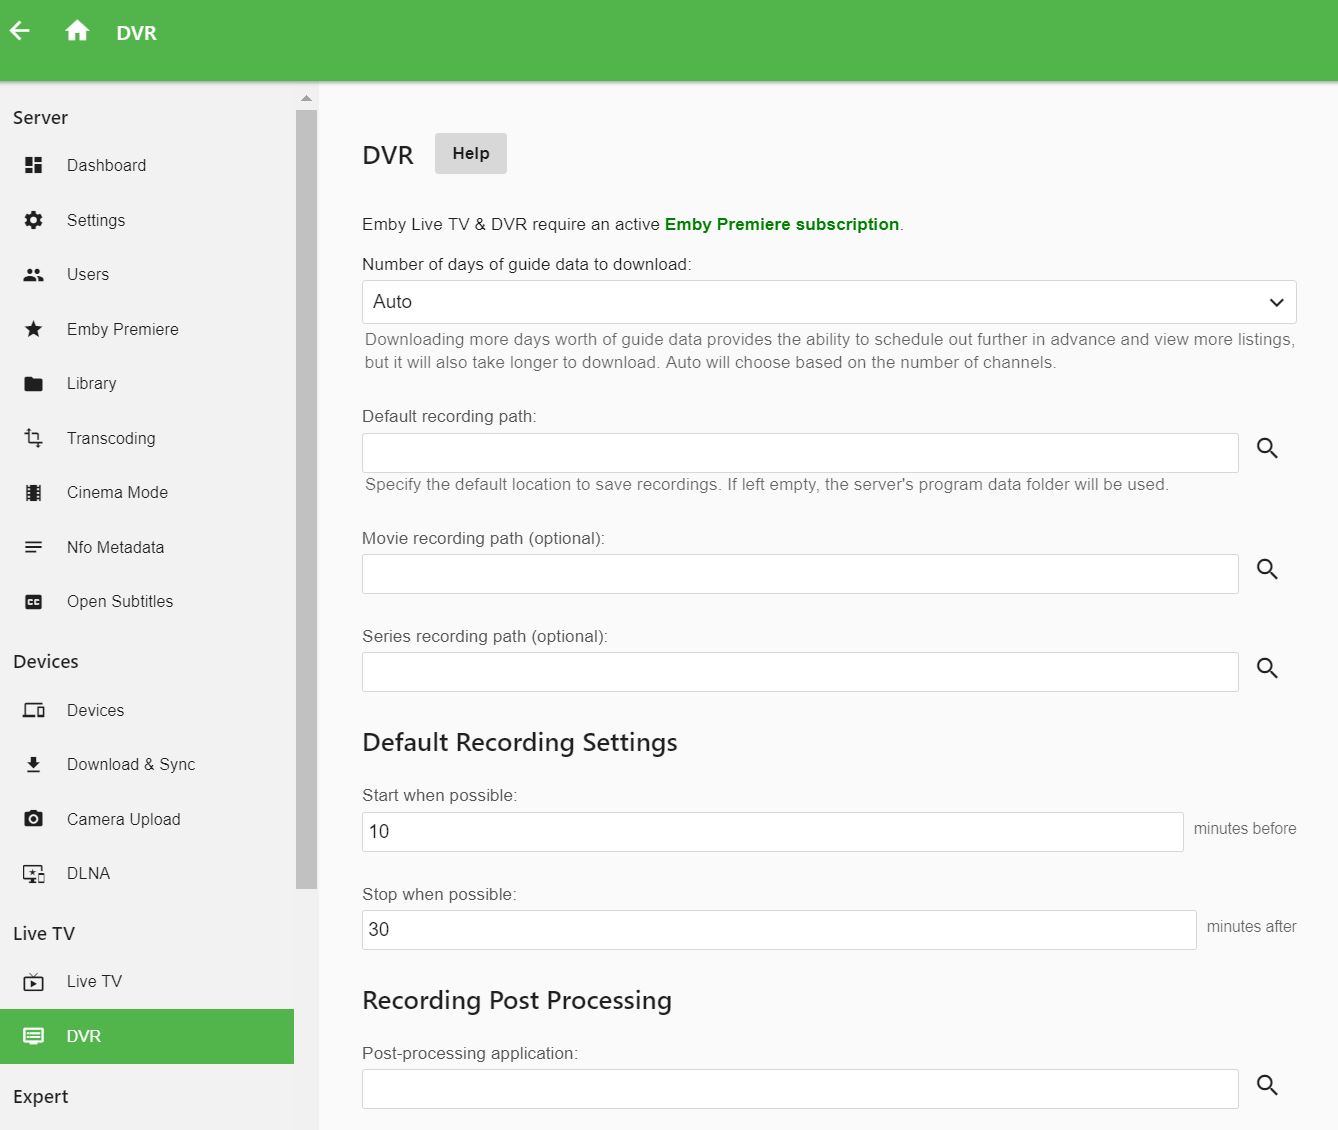1338x1130 pixels.
Task: Open Users menu item
Action: [x=147, y=274]
